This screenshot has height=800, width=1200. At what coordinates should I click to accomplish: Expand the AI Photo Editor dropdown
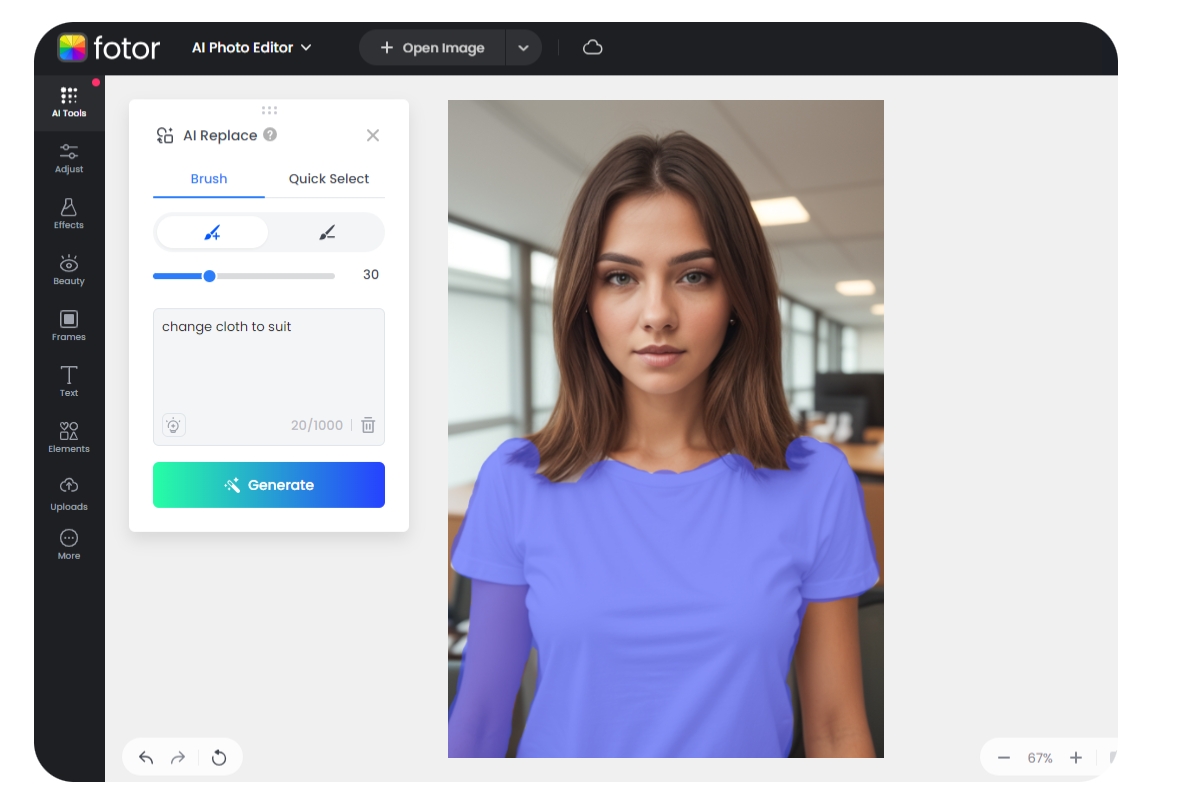click(252, 47)
